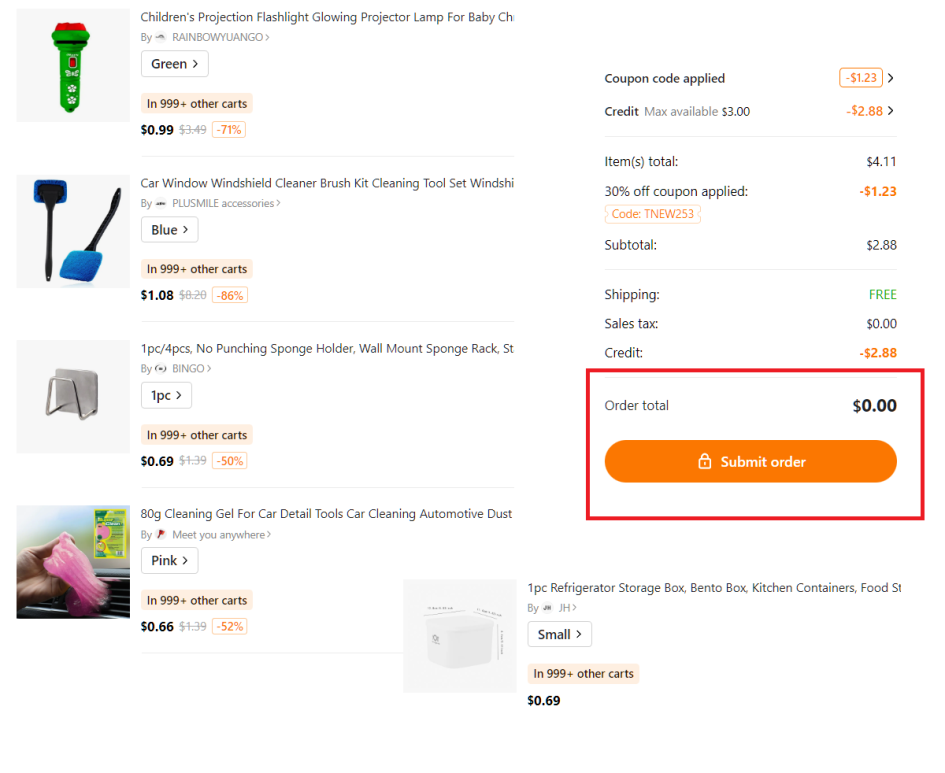Click the lock icon on Submit order

[x=704, y=462]
